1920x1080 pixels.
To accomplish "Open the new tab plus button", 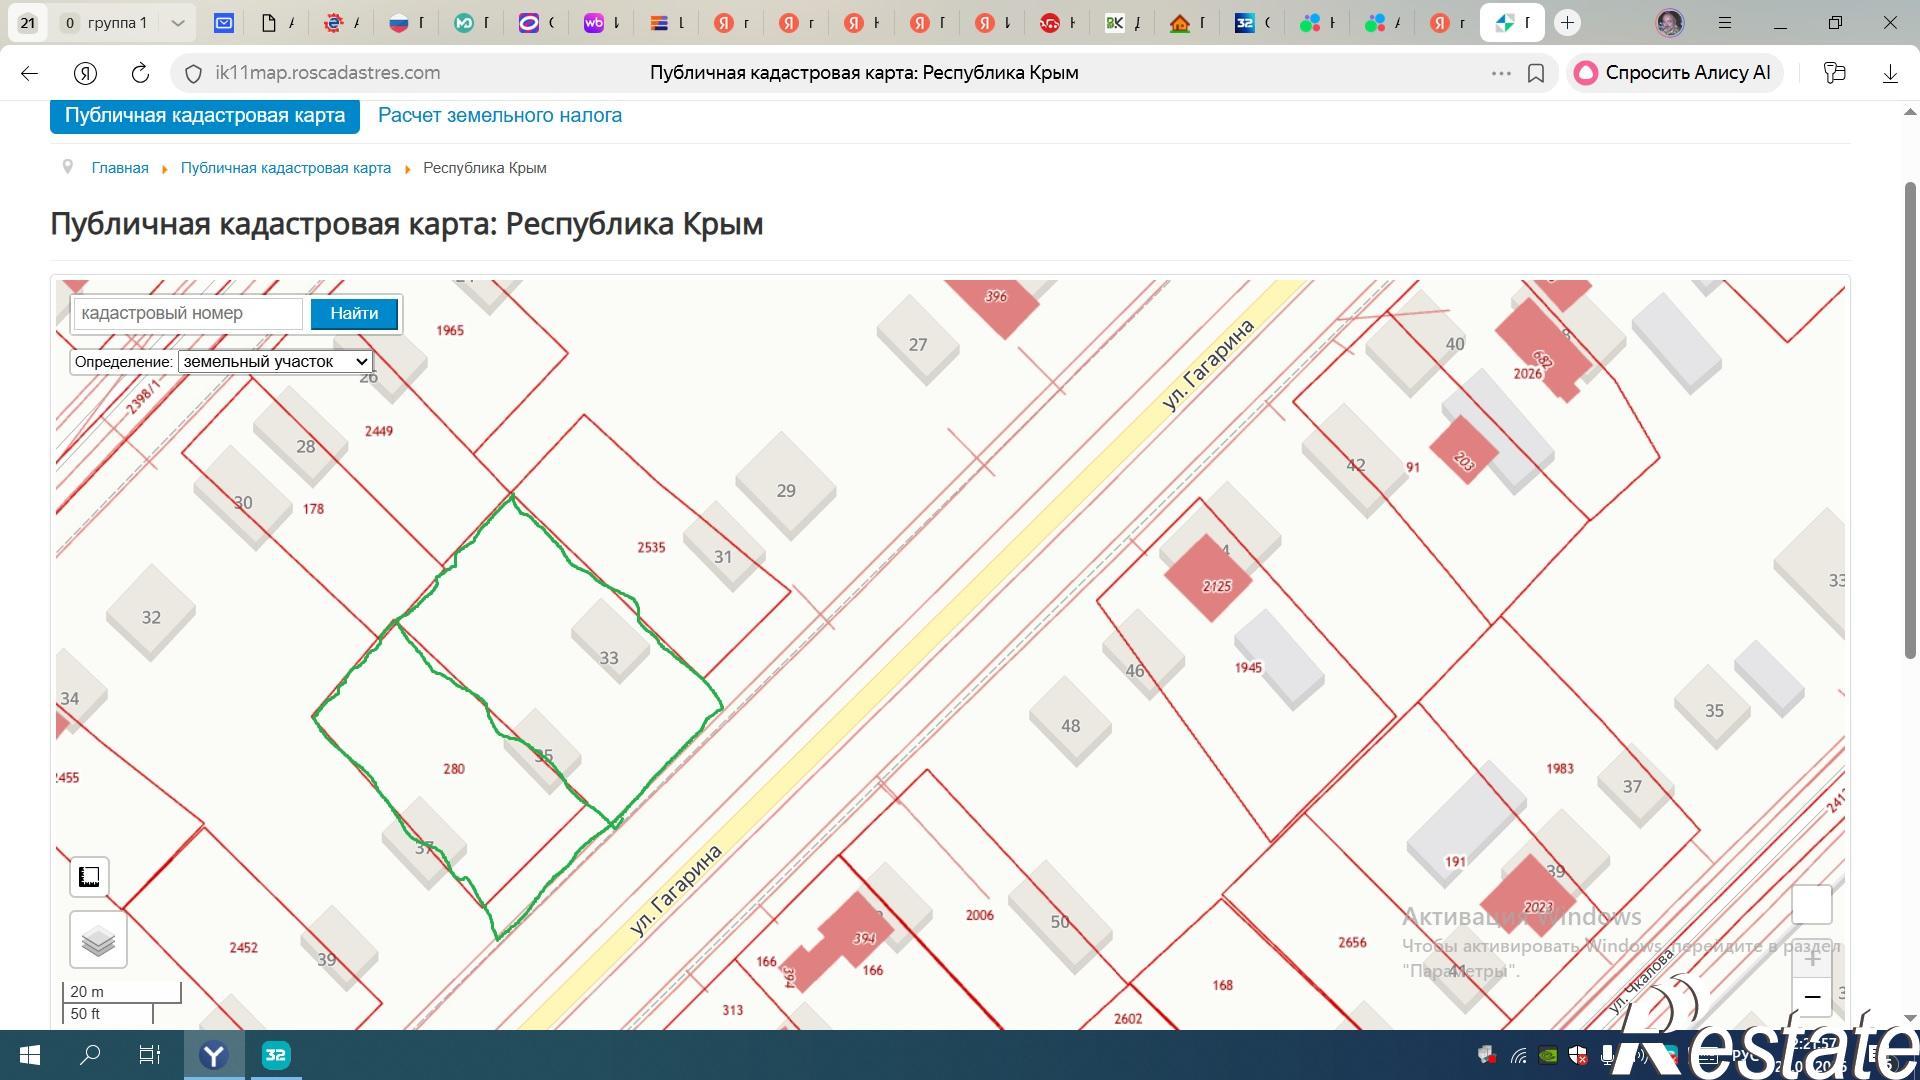I will coord(1568,22).
